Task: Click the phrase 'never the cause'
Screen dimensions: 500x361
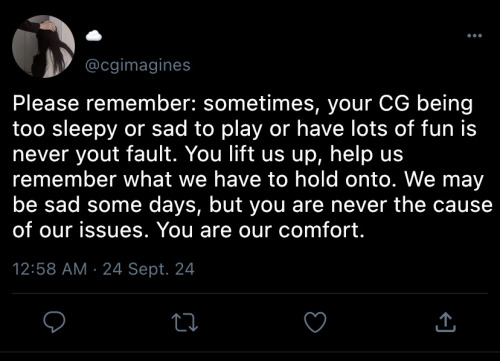Action: (411, 205)
